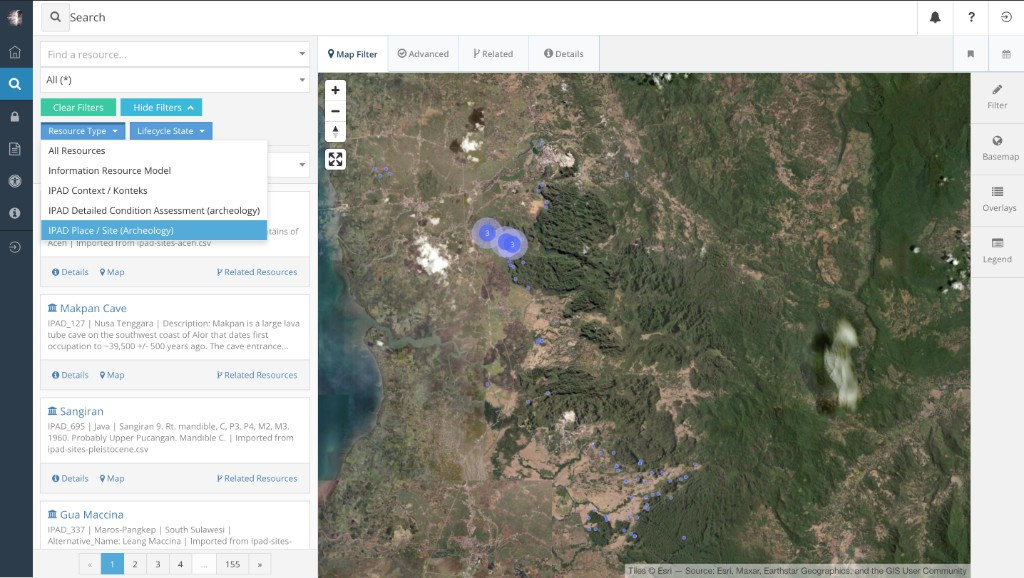This screenshot has width=1024, height=578.
Task: Switch to the Map Filter tab
Action: [x=353, y=54]
